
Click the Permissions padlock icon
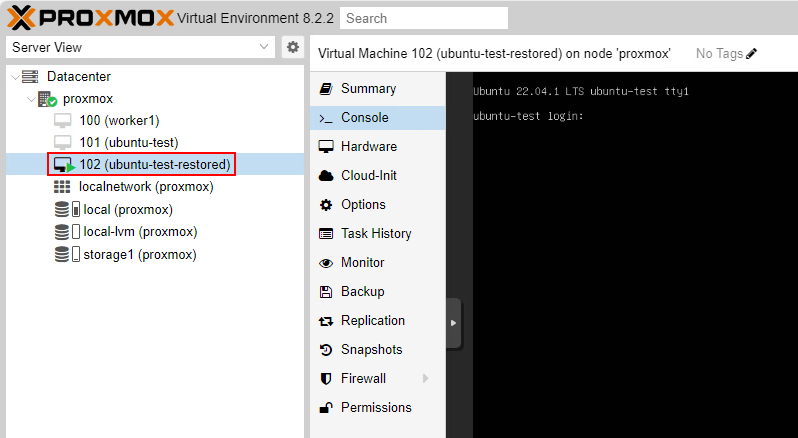(x=325, y=408)
